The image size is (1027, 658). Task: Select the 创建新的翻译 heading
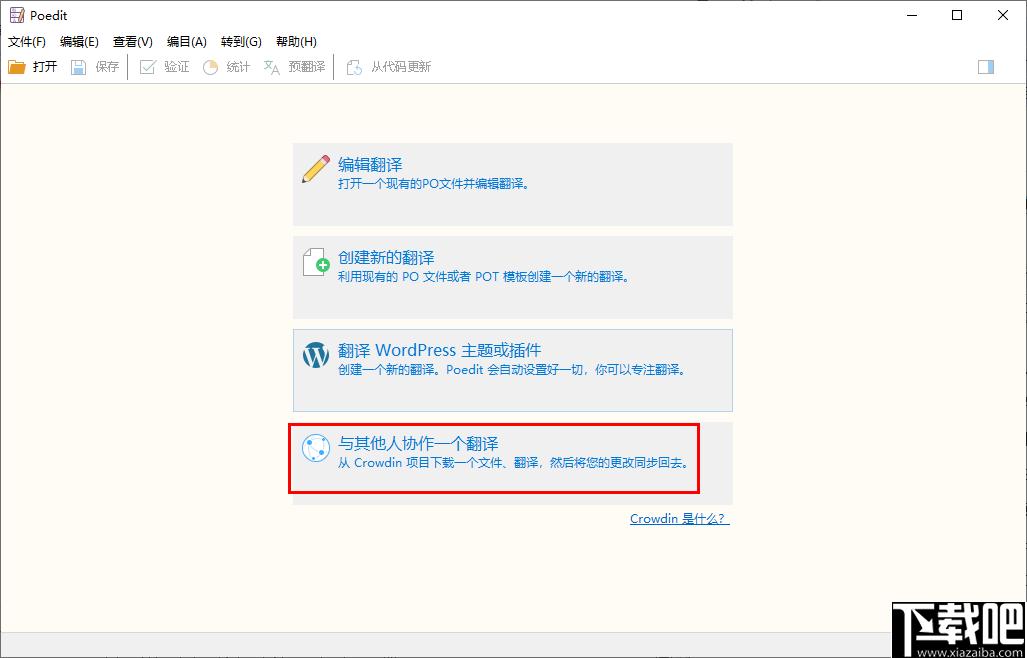coord(386,257)
